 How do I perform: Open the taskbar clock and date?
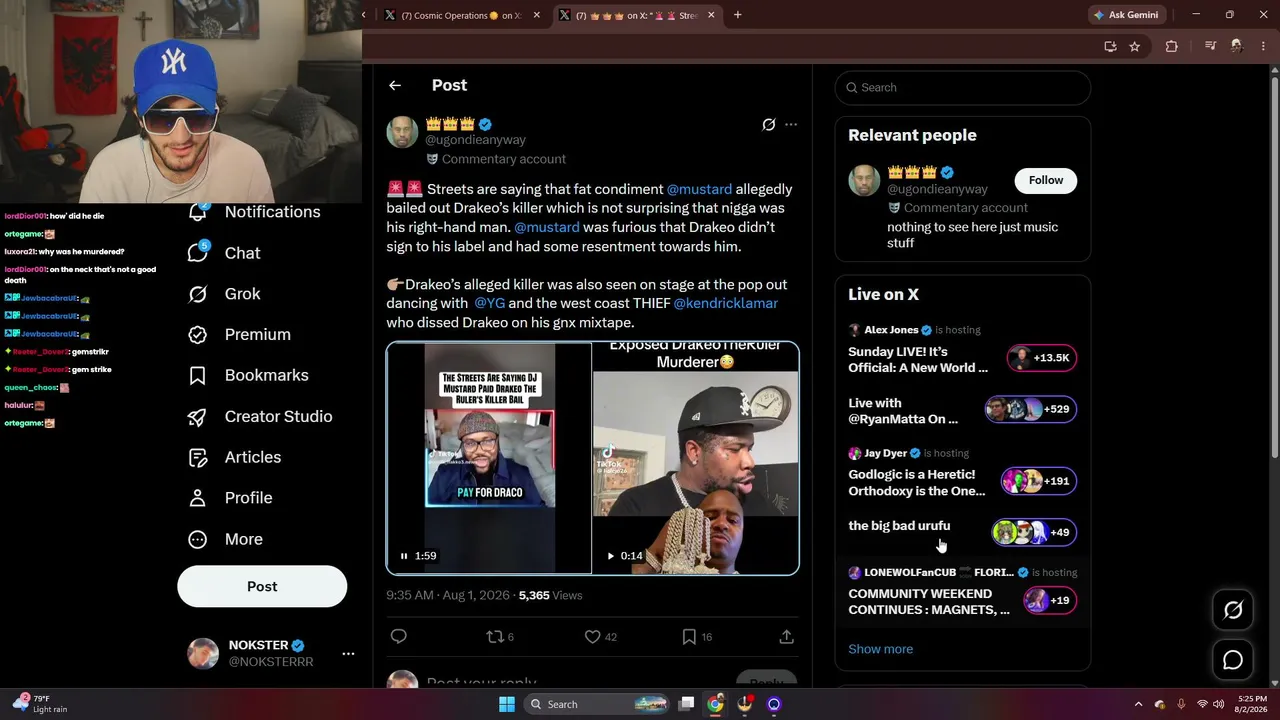tap(1252, 704)
